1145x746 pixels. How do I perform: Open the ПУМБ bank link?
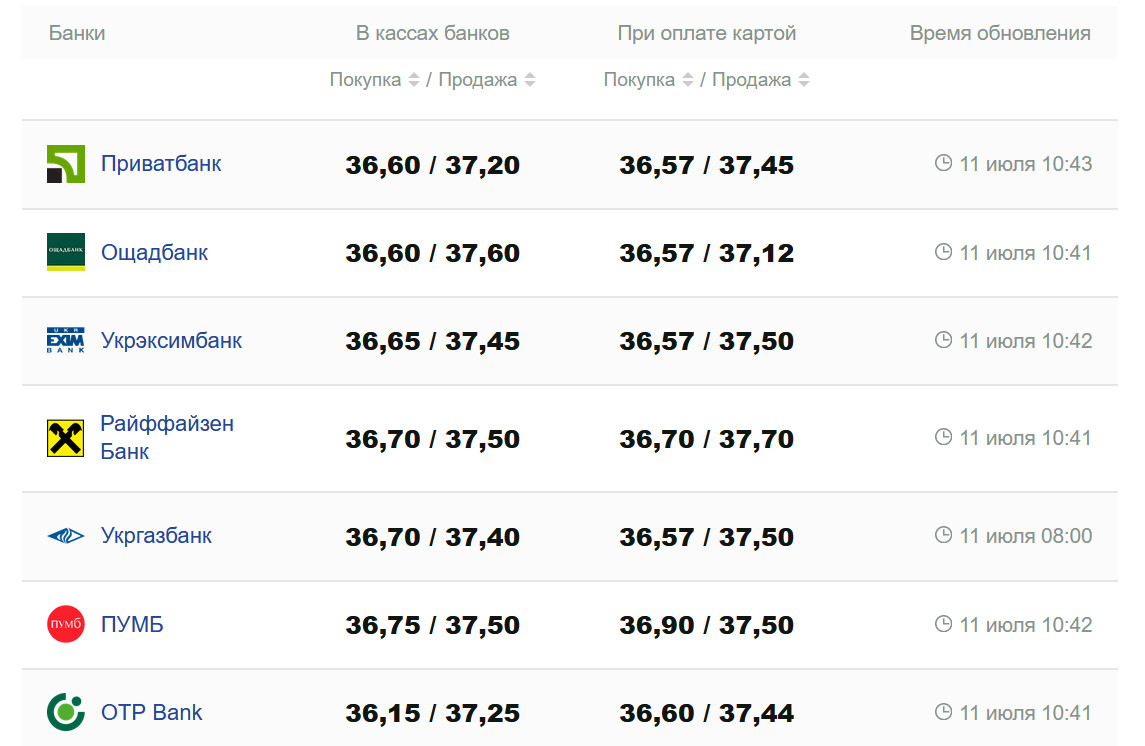pyautogui.click(x=132, y=625)
